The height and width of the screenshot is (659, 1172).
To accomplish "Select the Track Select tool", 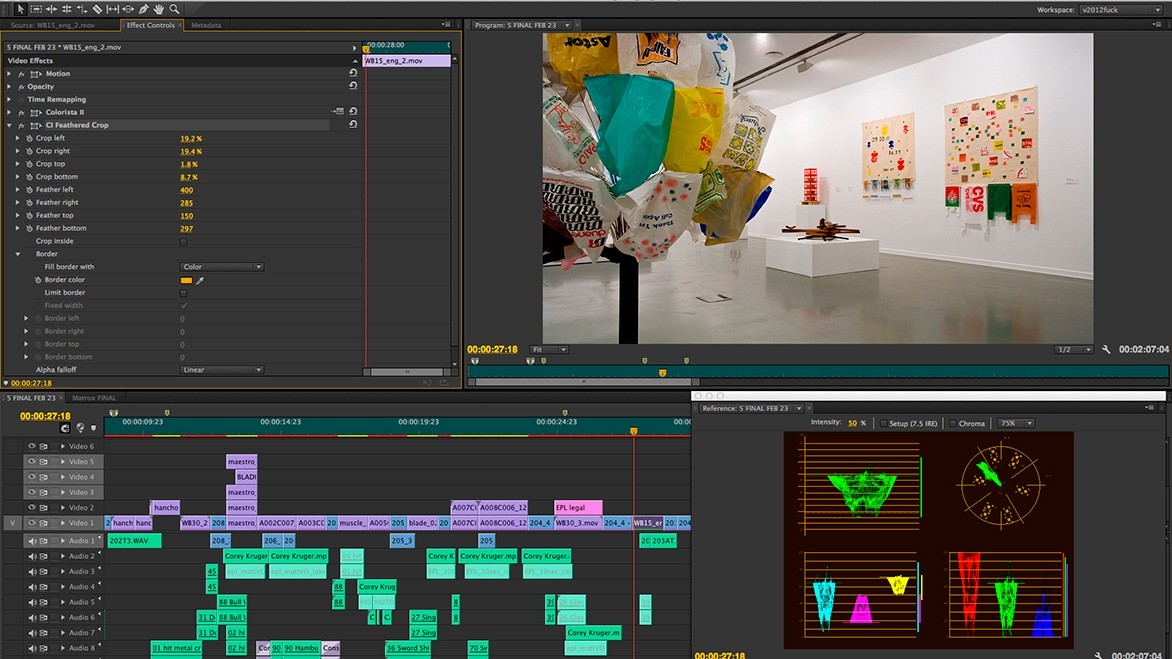I will tap(35, 9).
